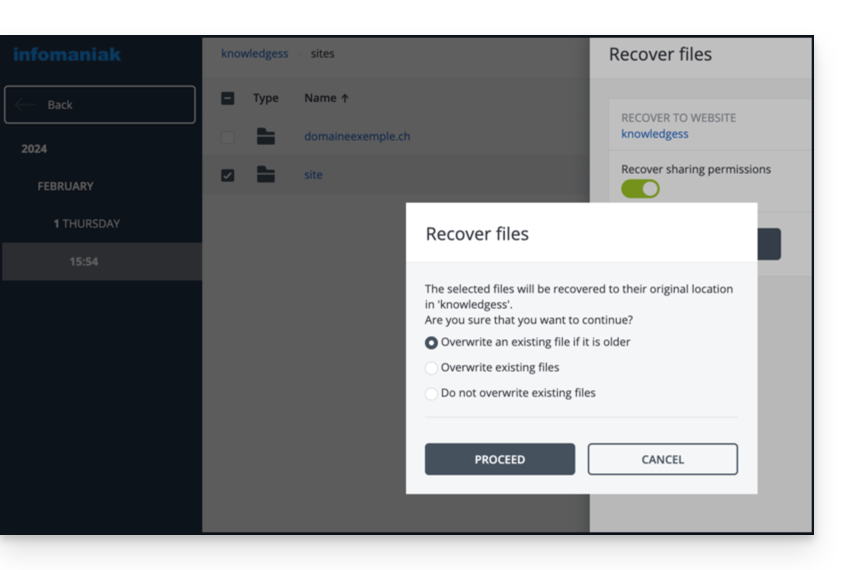Check the domaineexemple.ch row checkbox

pos(228,137)
